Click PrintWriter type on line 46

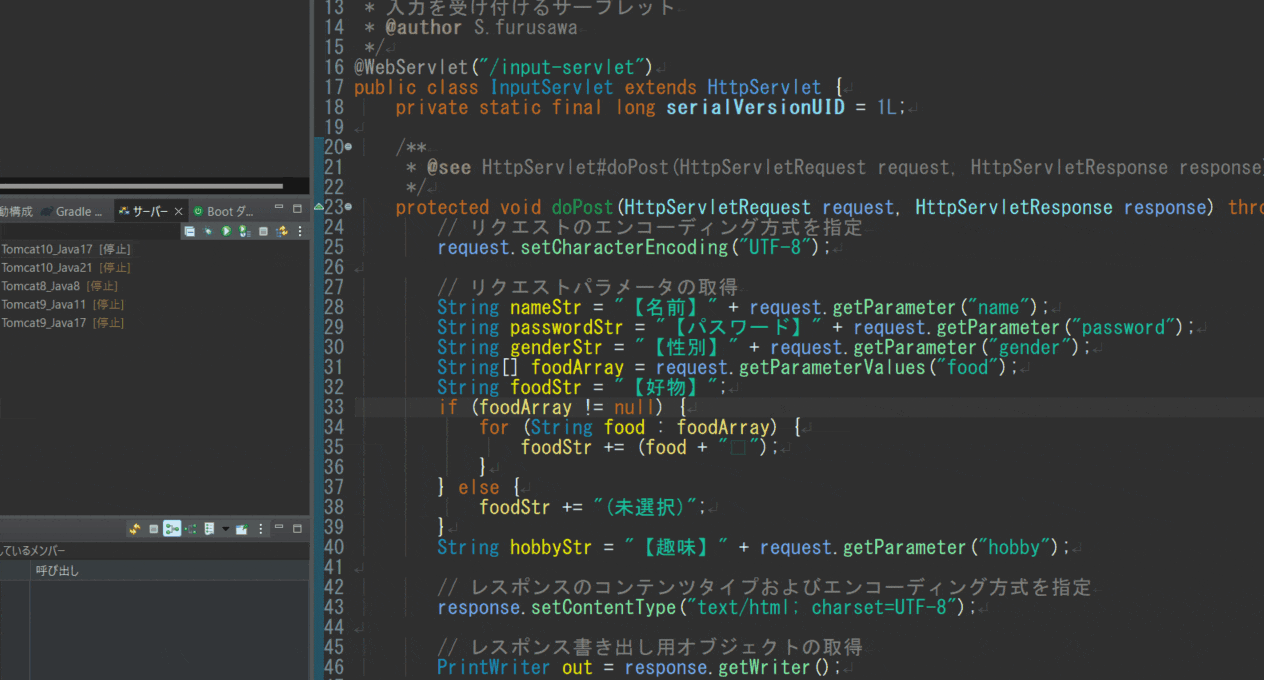(x=493, y=668)
